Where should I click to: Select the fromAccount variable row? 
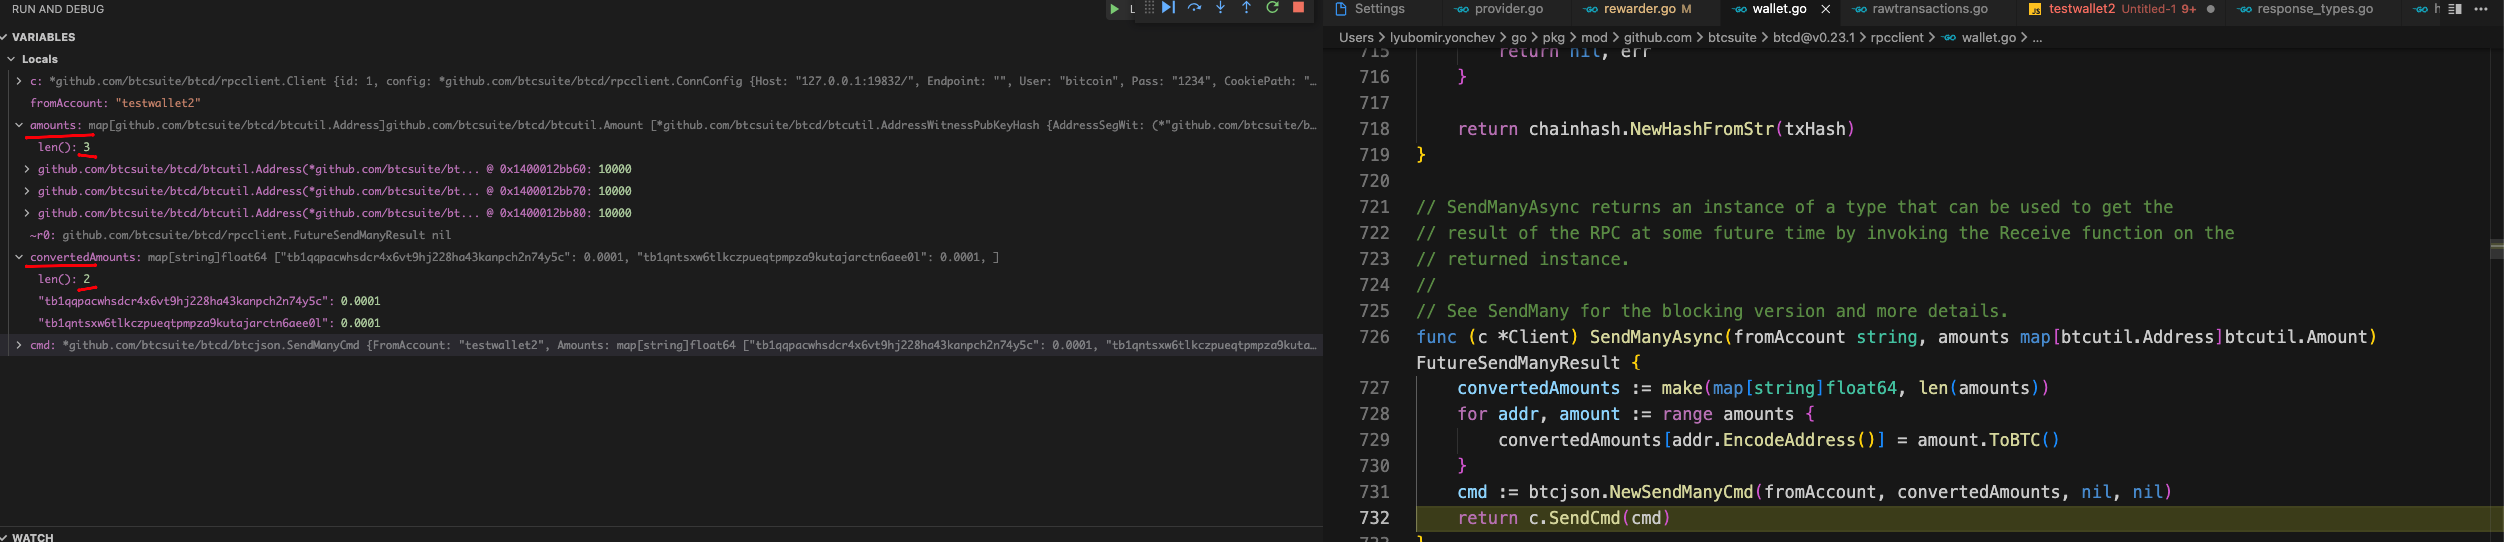coord(661,103)
